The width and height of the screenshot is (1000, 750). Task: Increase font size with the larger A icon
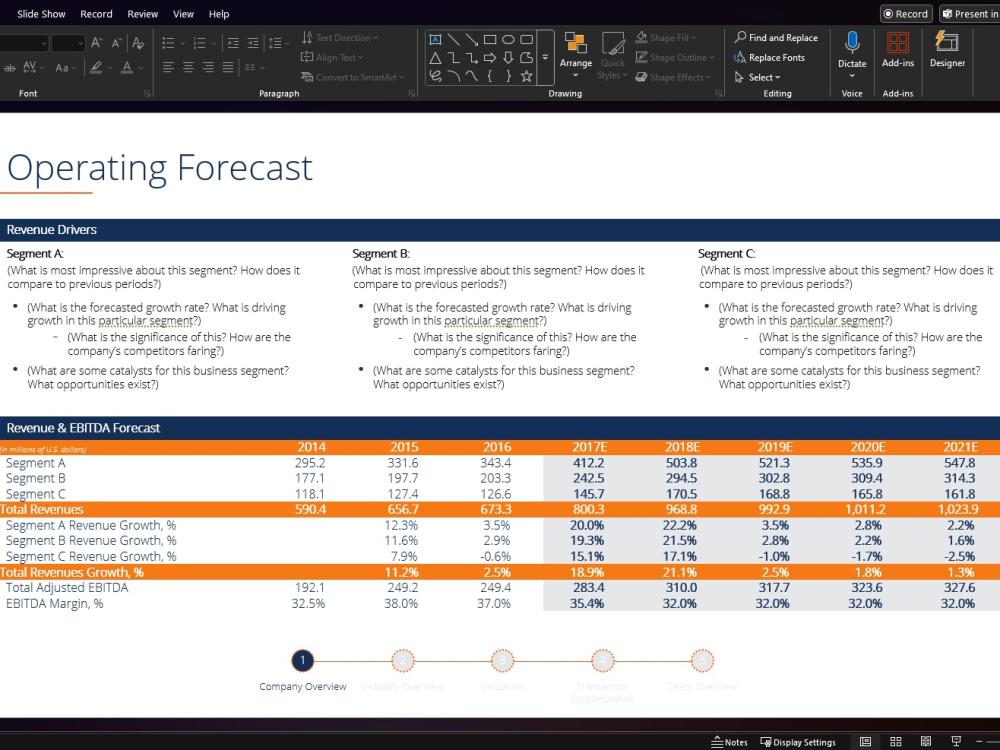(x=96, y=43)
